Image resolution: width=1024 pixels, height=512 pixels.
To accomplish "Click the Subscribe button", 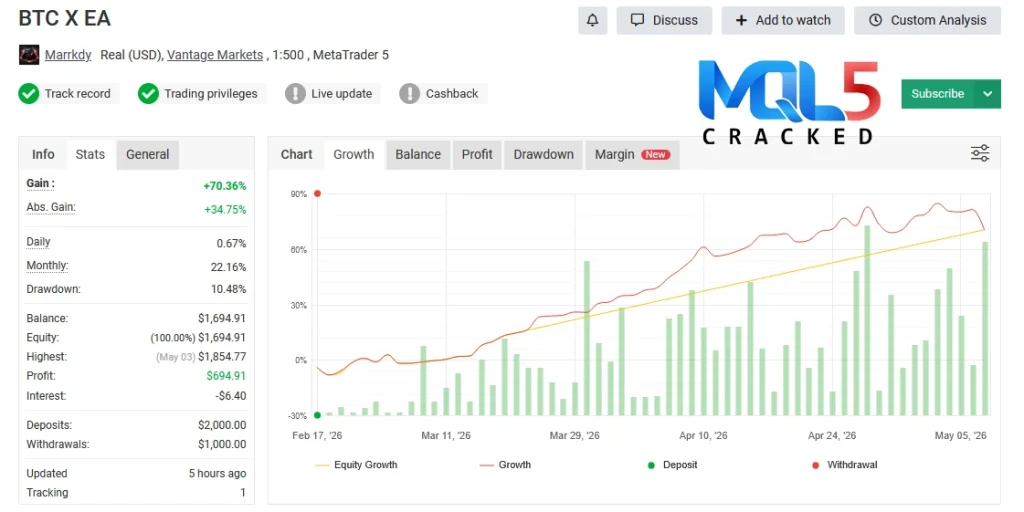I will pyautogui.click(x=938, y=93).
